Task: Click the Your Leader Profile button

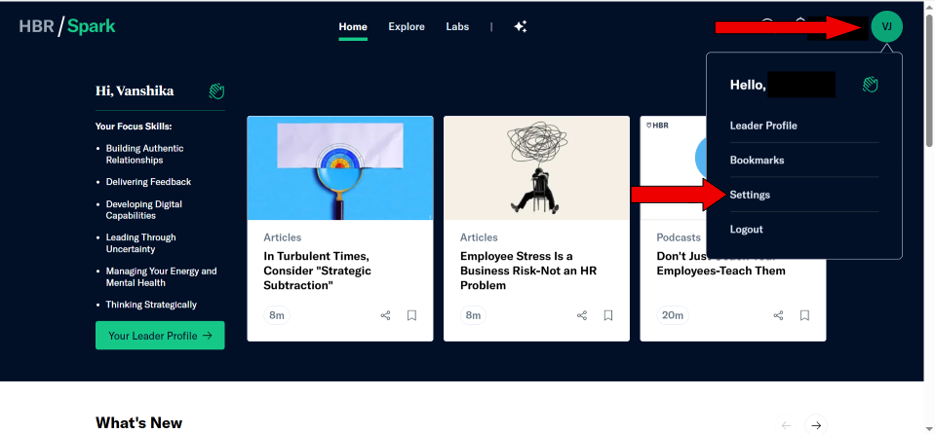Action: tap(160, 336)
